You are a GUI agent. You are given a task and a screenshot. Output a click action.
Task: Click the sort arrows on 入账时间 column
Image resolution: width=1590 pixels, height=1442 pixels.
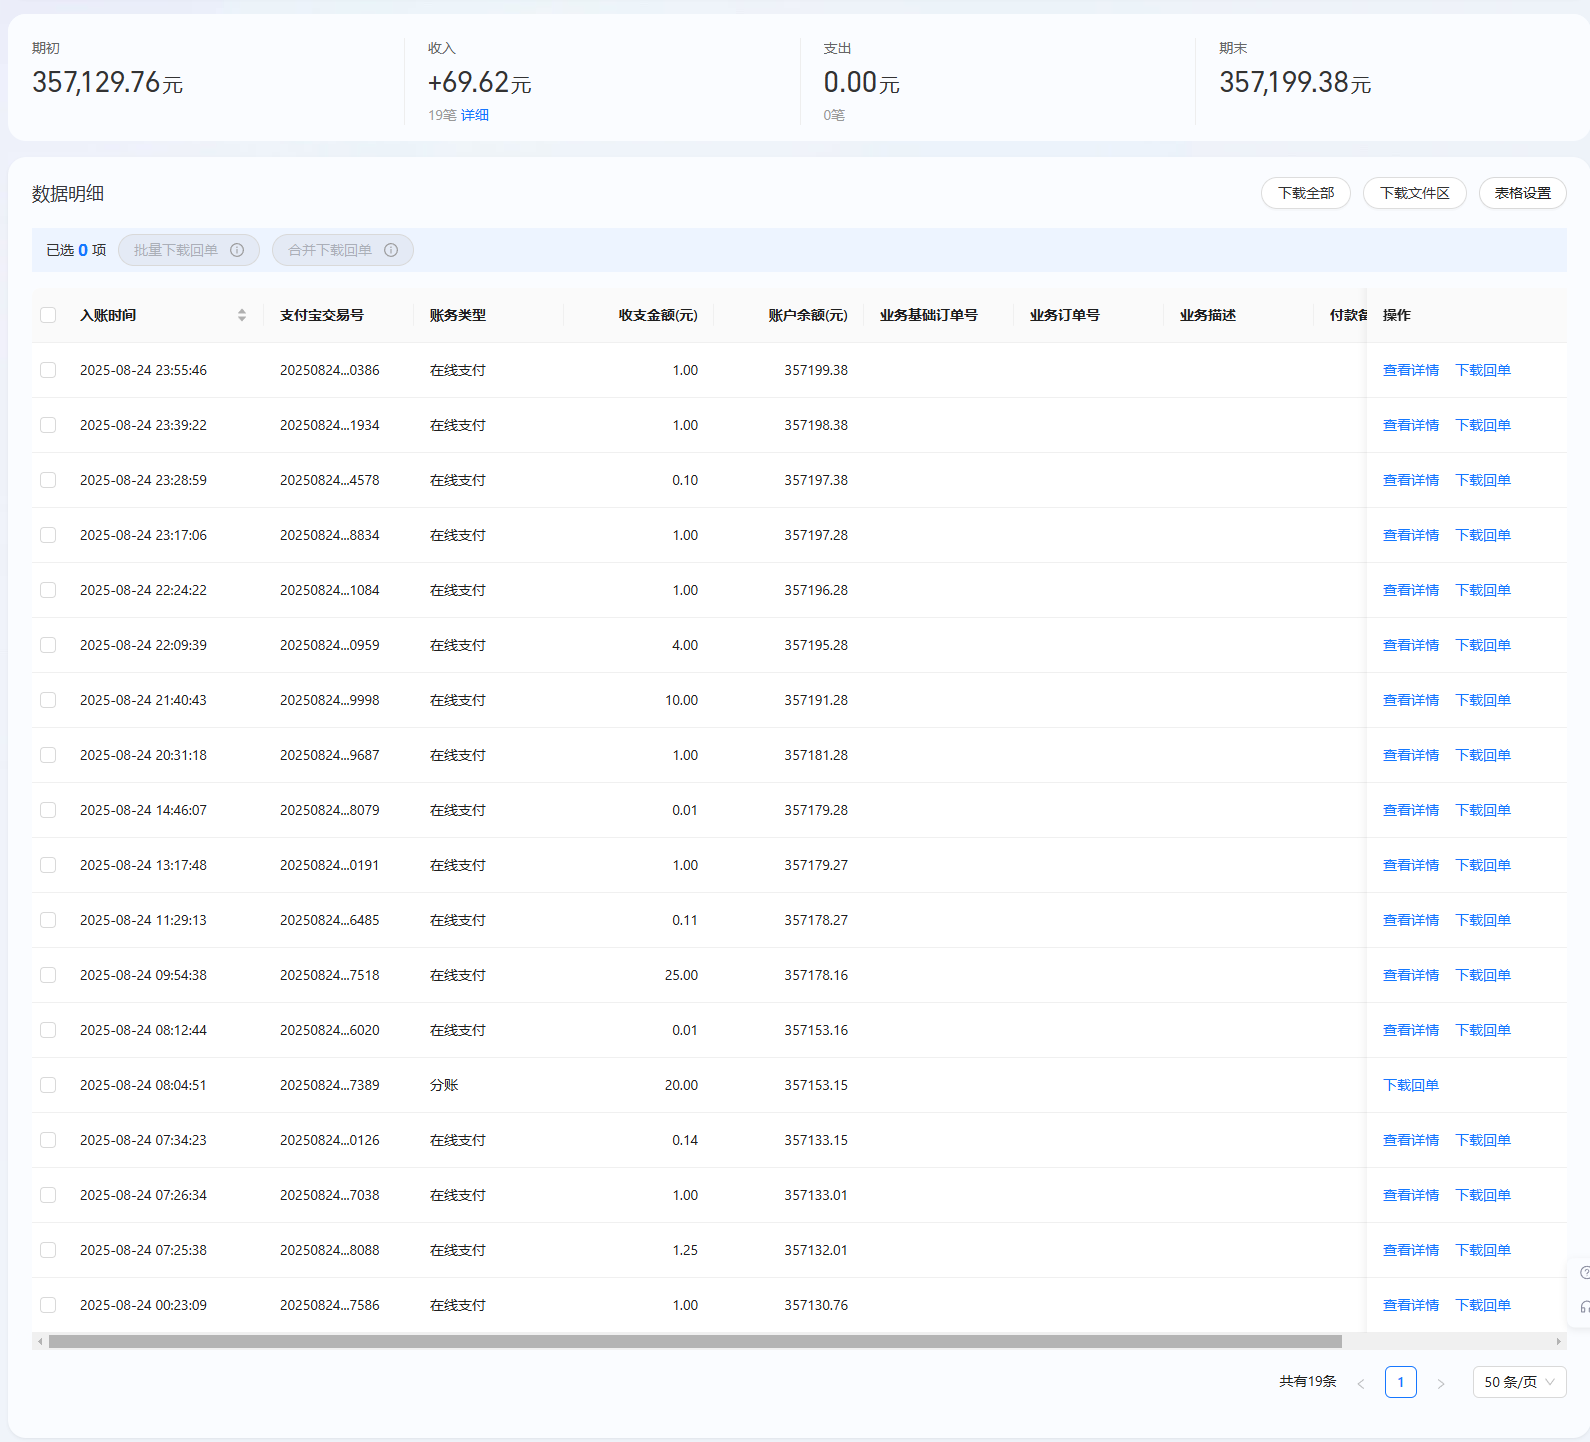click(x=242, y=315)
